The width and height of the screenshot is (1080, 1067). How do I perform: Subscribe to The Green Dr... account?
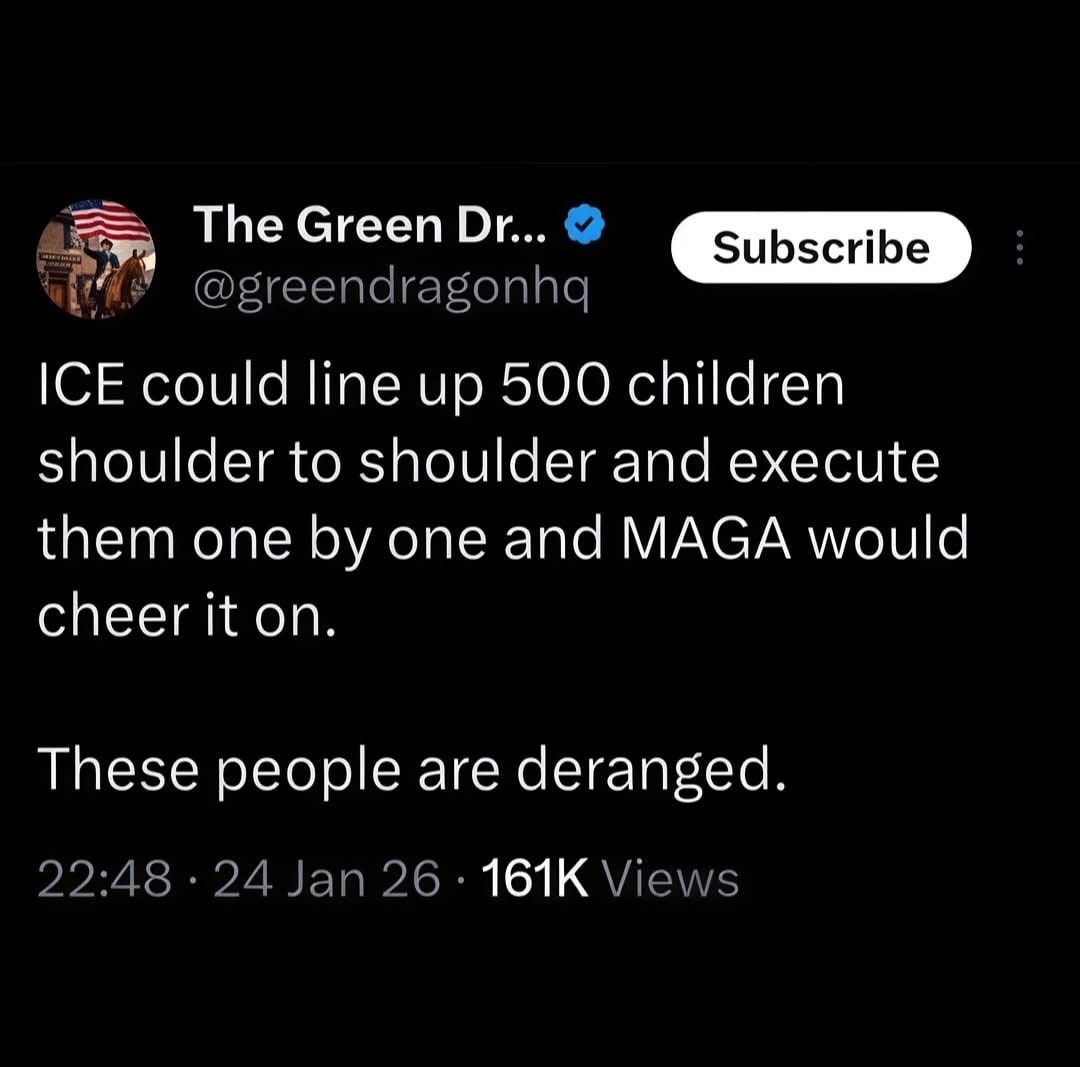[821, 247]
